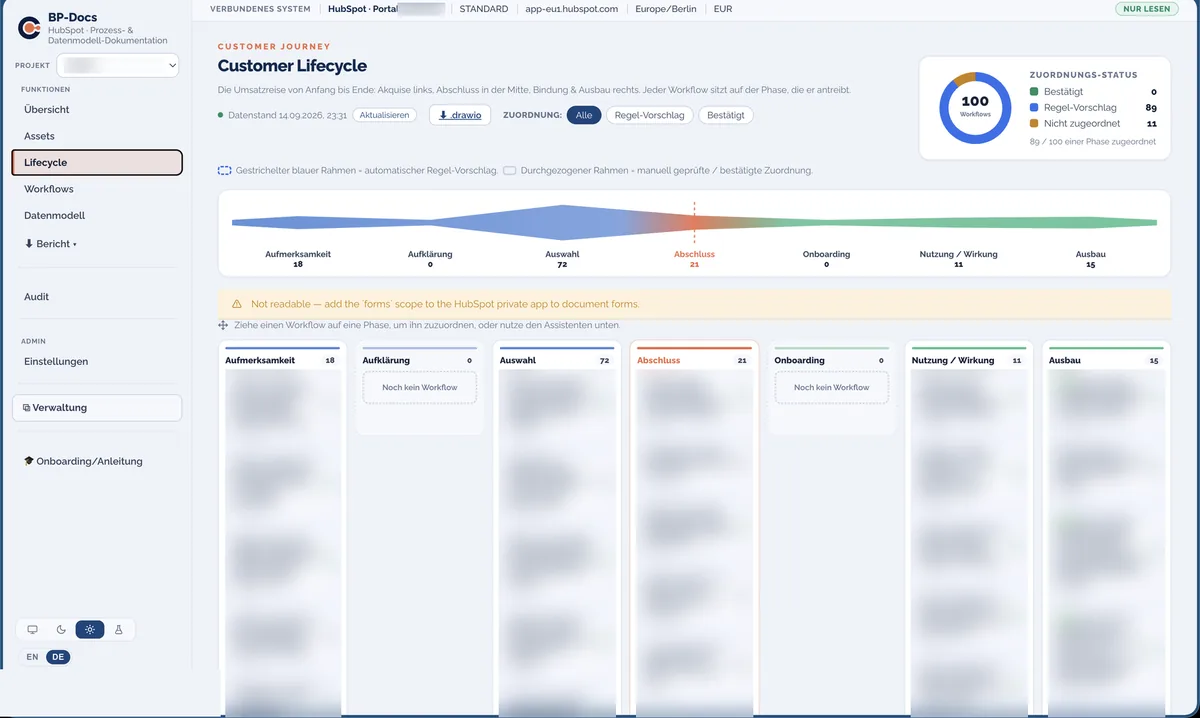
Task: Click the Customer Lifecycle heading
Action: point(292,66)
